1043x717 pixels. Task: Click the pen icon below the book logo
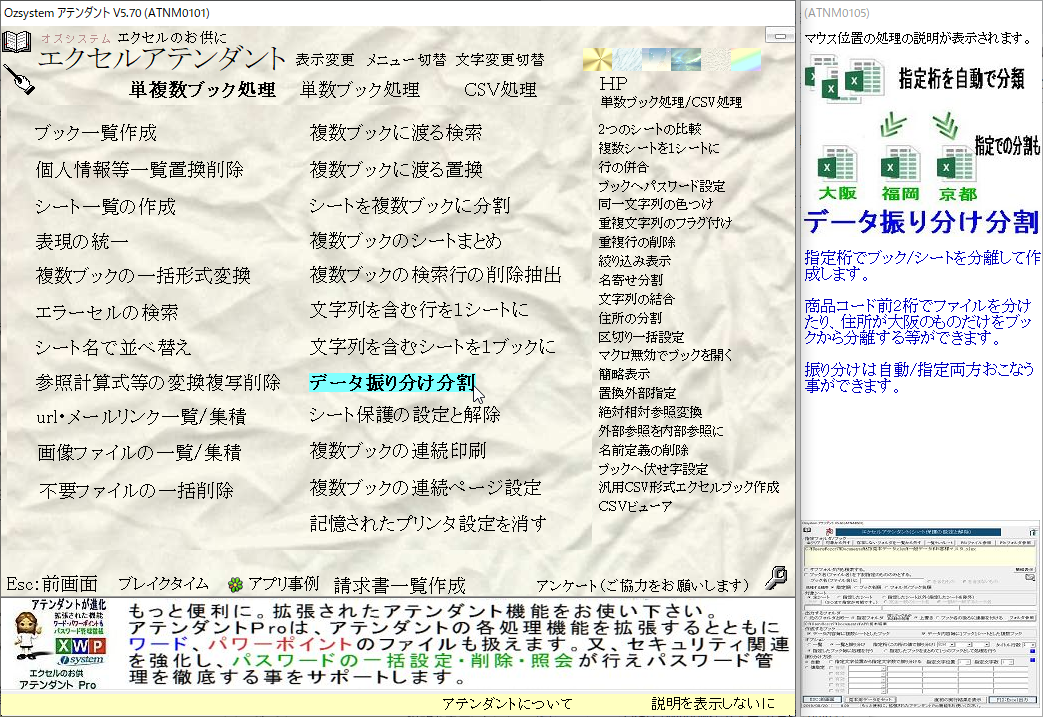[x=20, y=80]
